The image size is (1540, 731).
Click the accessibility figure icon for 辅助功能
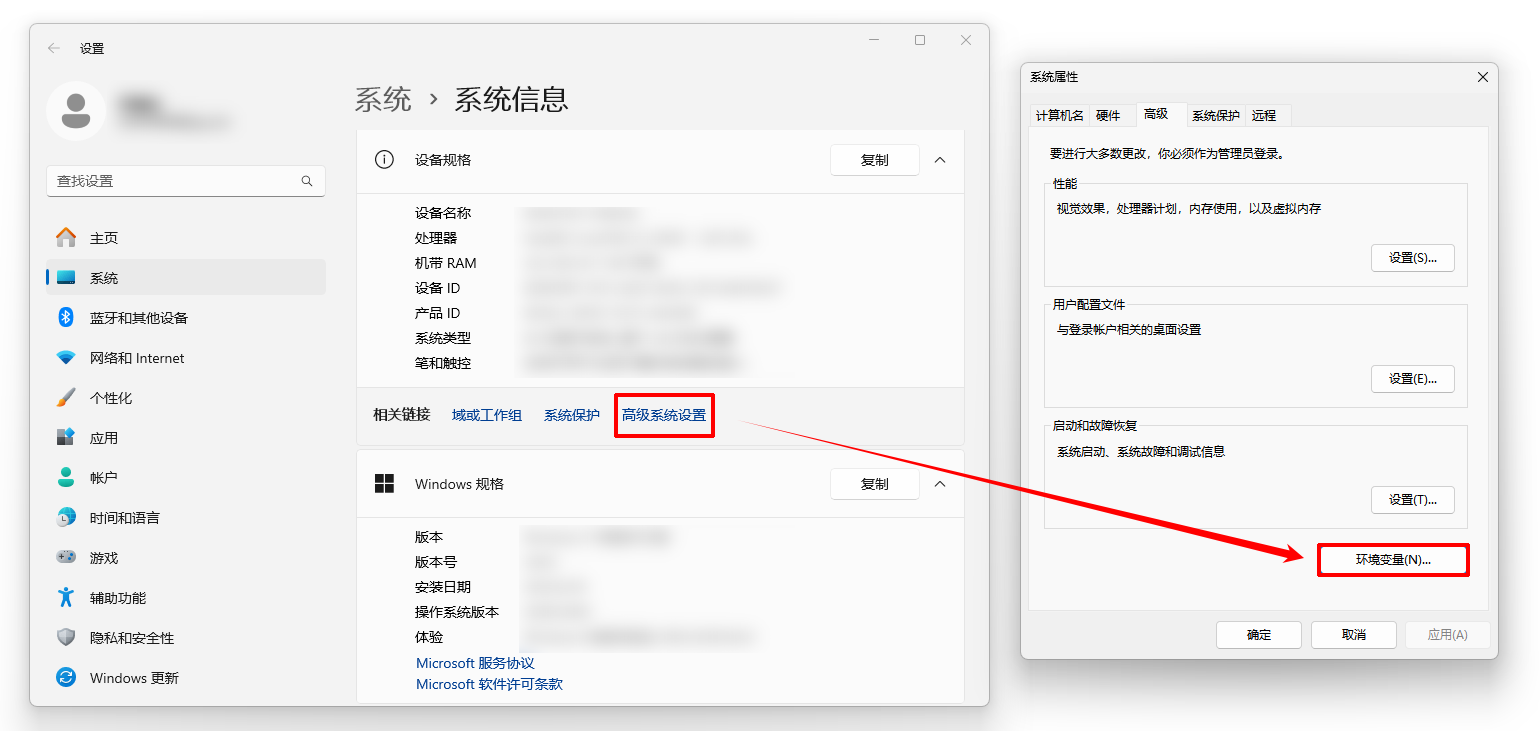(x=66, y=597)
